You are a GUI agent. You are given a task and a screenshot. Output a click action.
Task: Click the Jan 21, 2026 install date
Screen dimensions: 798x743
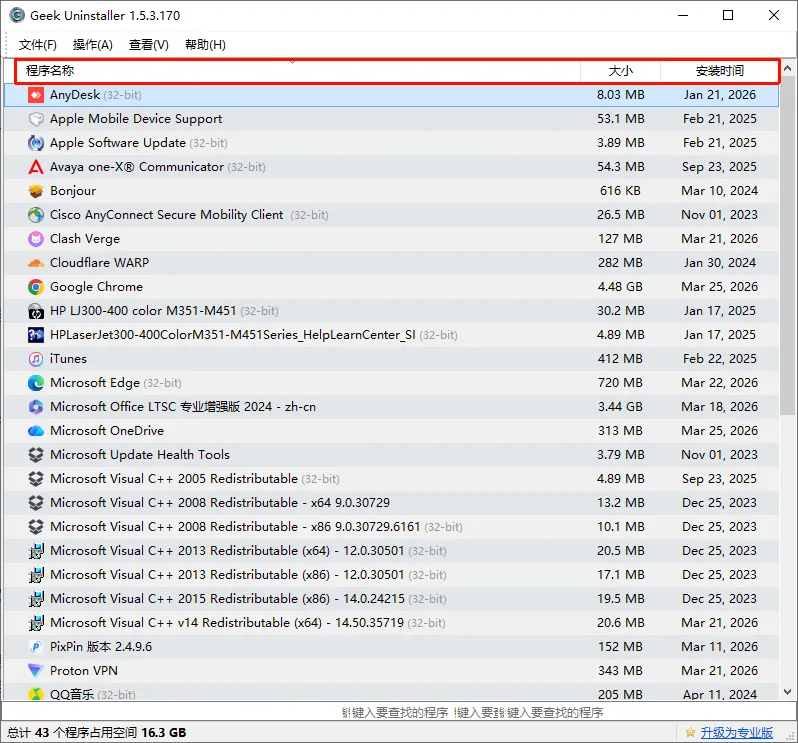click(720, 95)
